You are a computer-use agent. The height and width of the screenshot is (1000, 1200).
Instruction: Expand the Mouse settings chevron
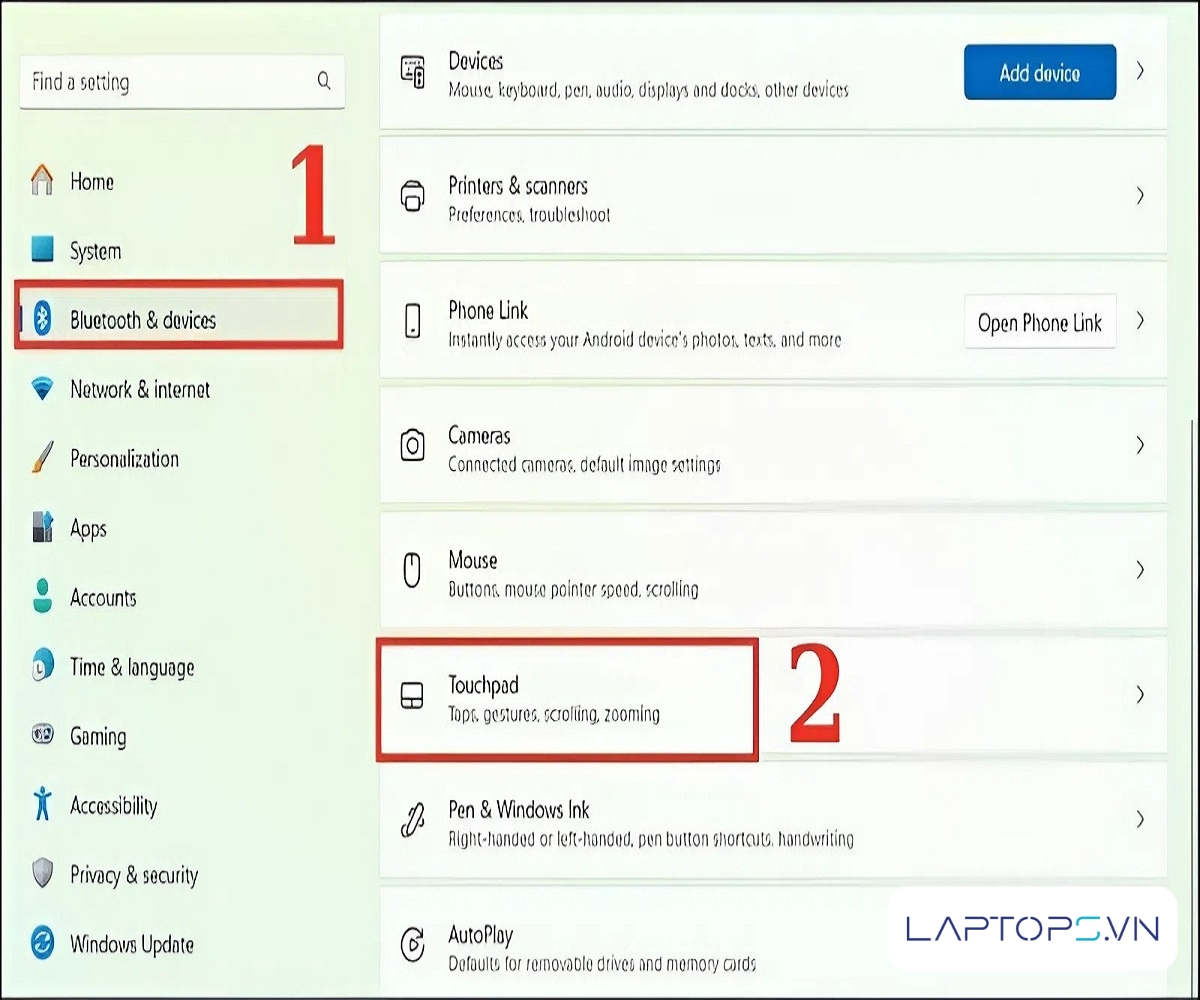click(x=1139, y=570)
